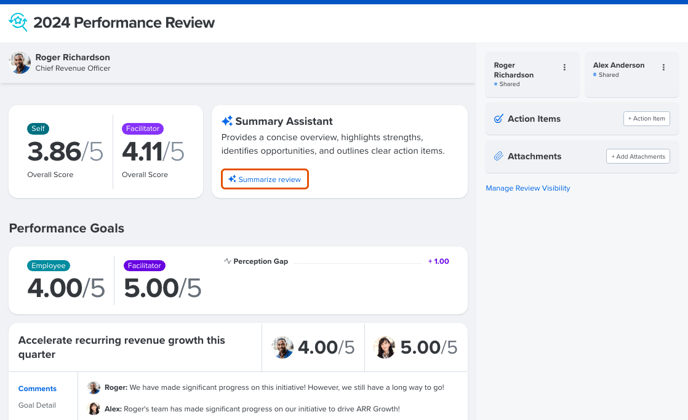
Task: Switch to the Goal Detail tab
Action: (x=37, y=405)
